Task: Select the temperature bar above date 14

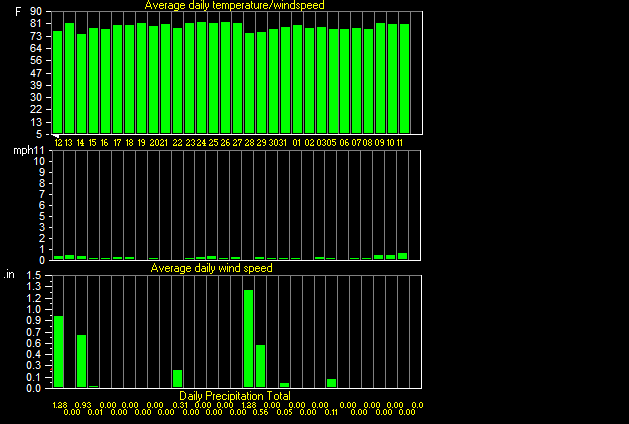Action: [81, 83]
